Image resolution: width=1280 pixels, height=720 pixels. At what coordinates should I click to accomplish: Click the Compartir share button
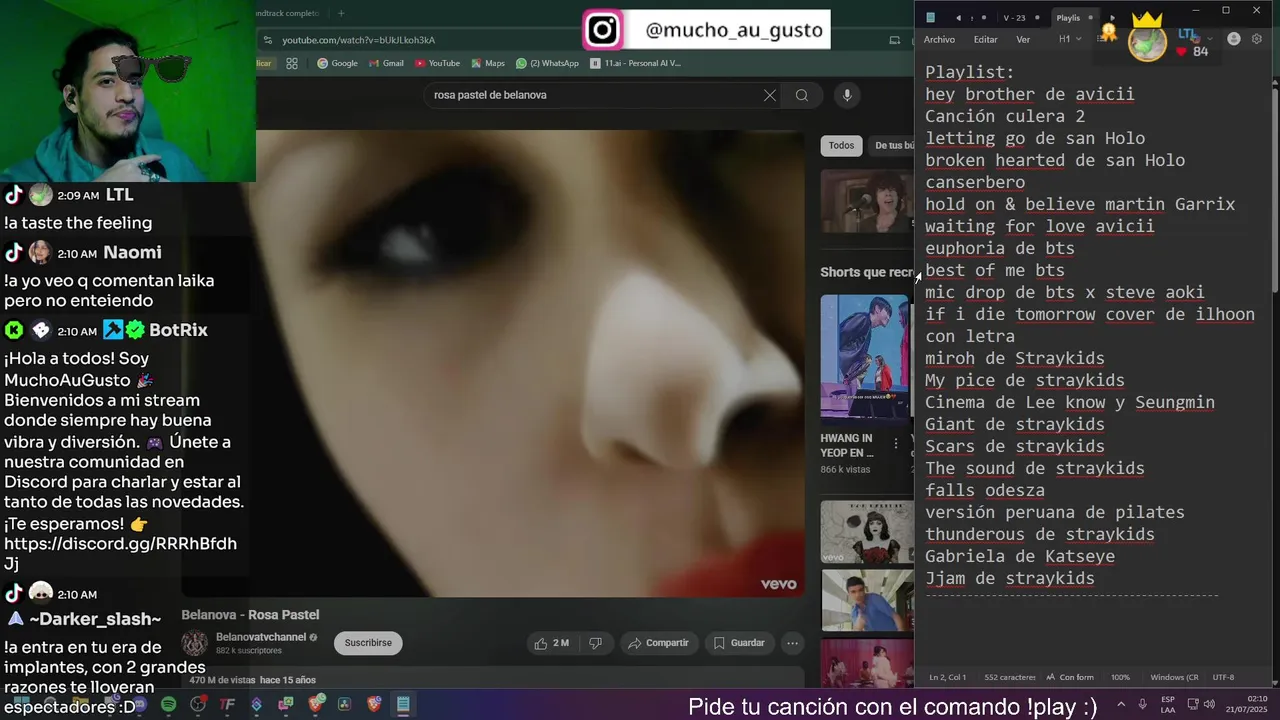click(x=658, y=643)
